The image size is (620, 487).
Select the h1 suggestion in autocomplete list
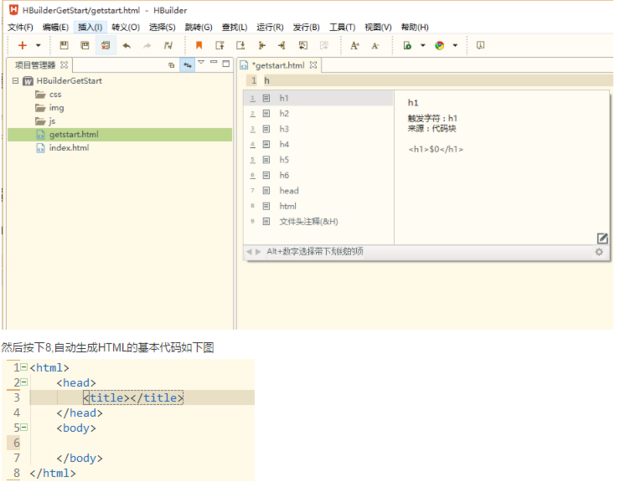284,99
